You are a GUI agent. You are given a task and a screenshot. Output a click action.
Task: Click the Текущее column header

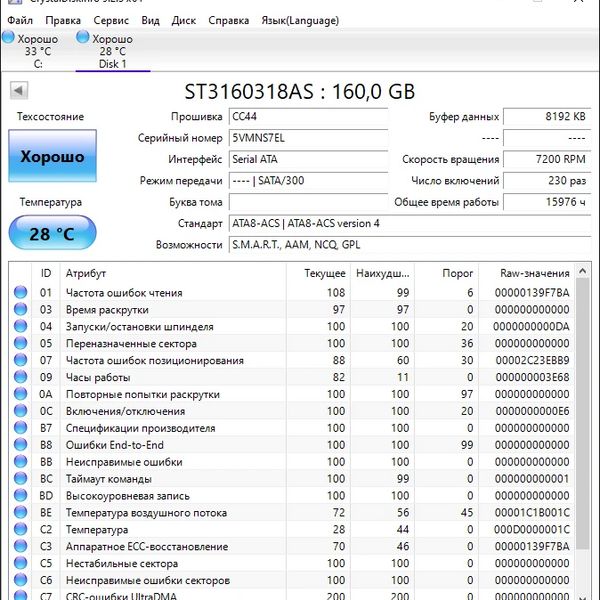(318, 273)
